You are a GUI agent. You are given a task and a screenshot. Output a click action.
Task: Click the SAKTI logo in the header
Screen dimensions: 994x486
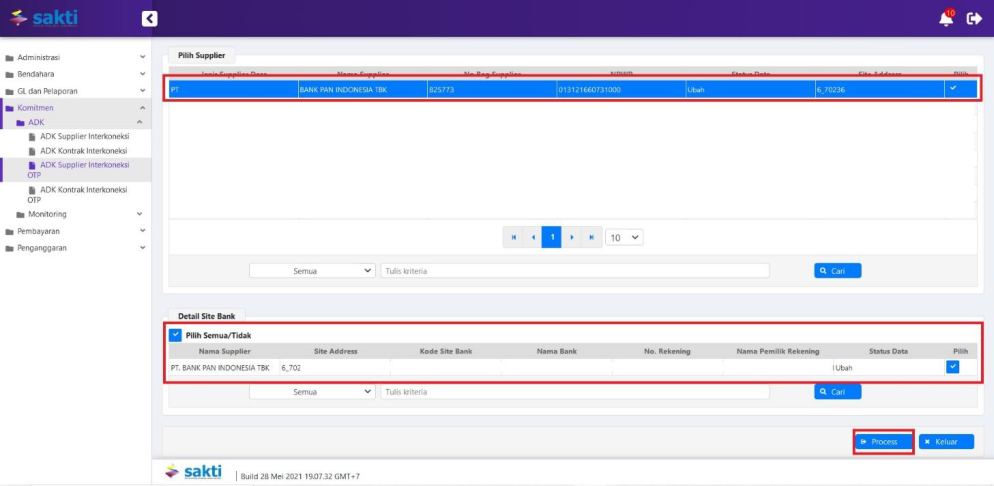pyautogui.click(x=43, y=18)
